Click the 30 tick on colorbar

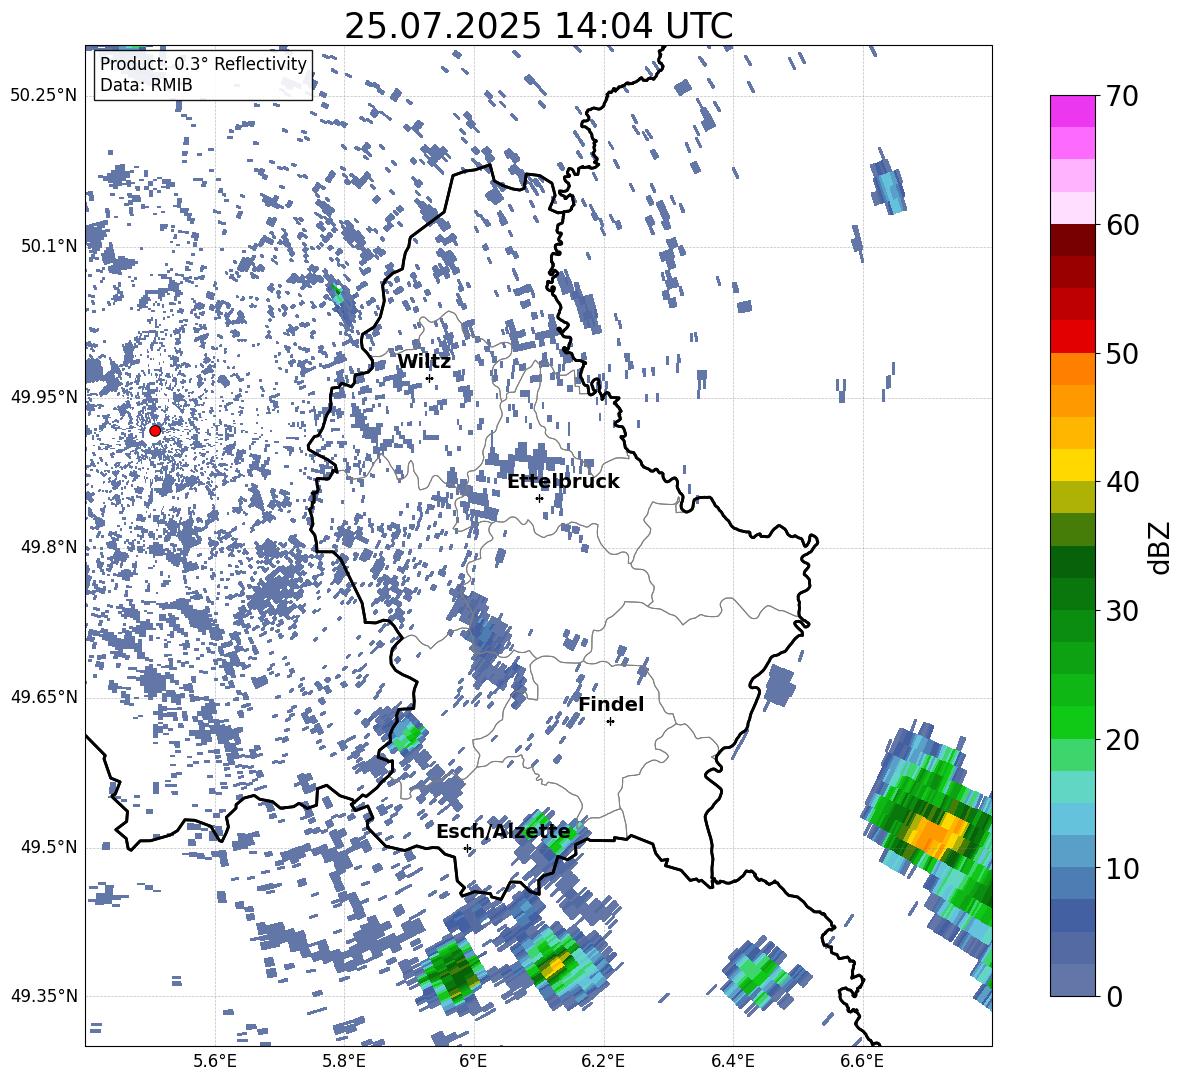point(1122,611)
